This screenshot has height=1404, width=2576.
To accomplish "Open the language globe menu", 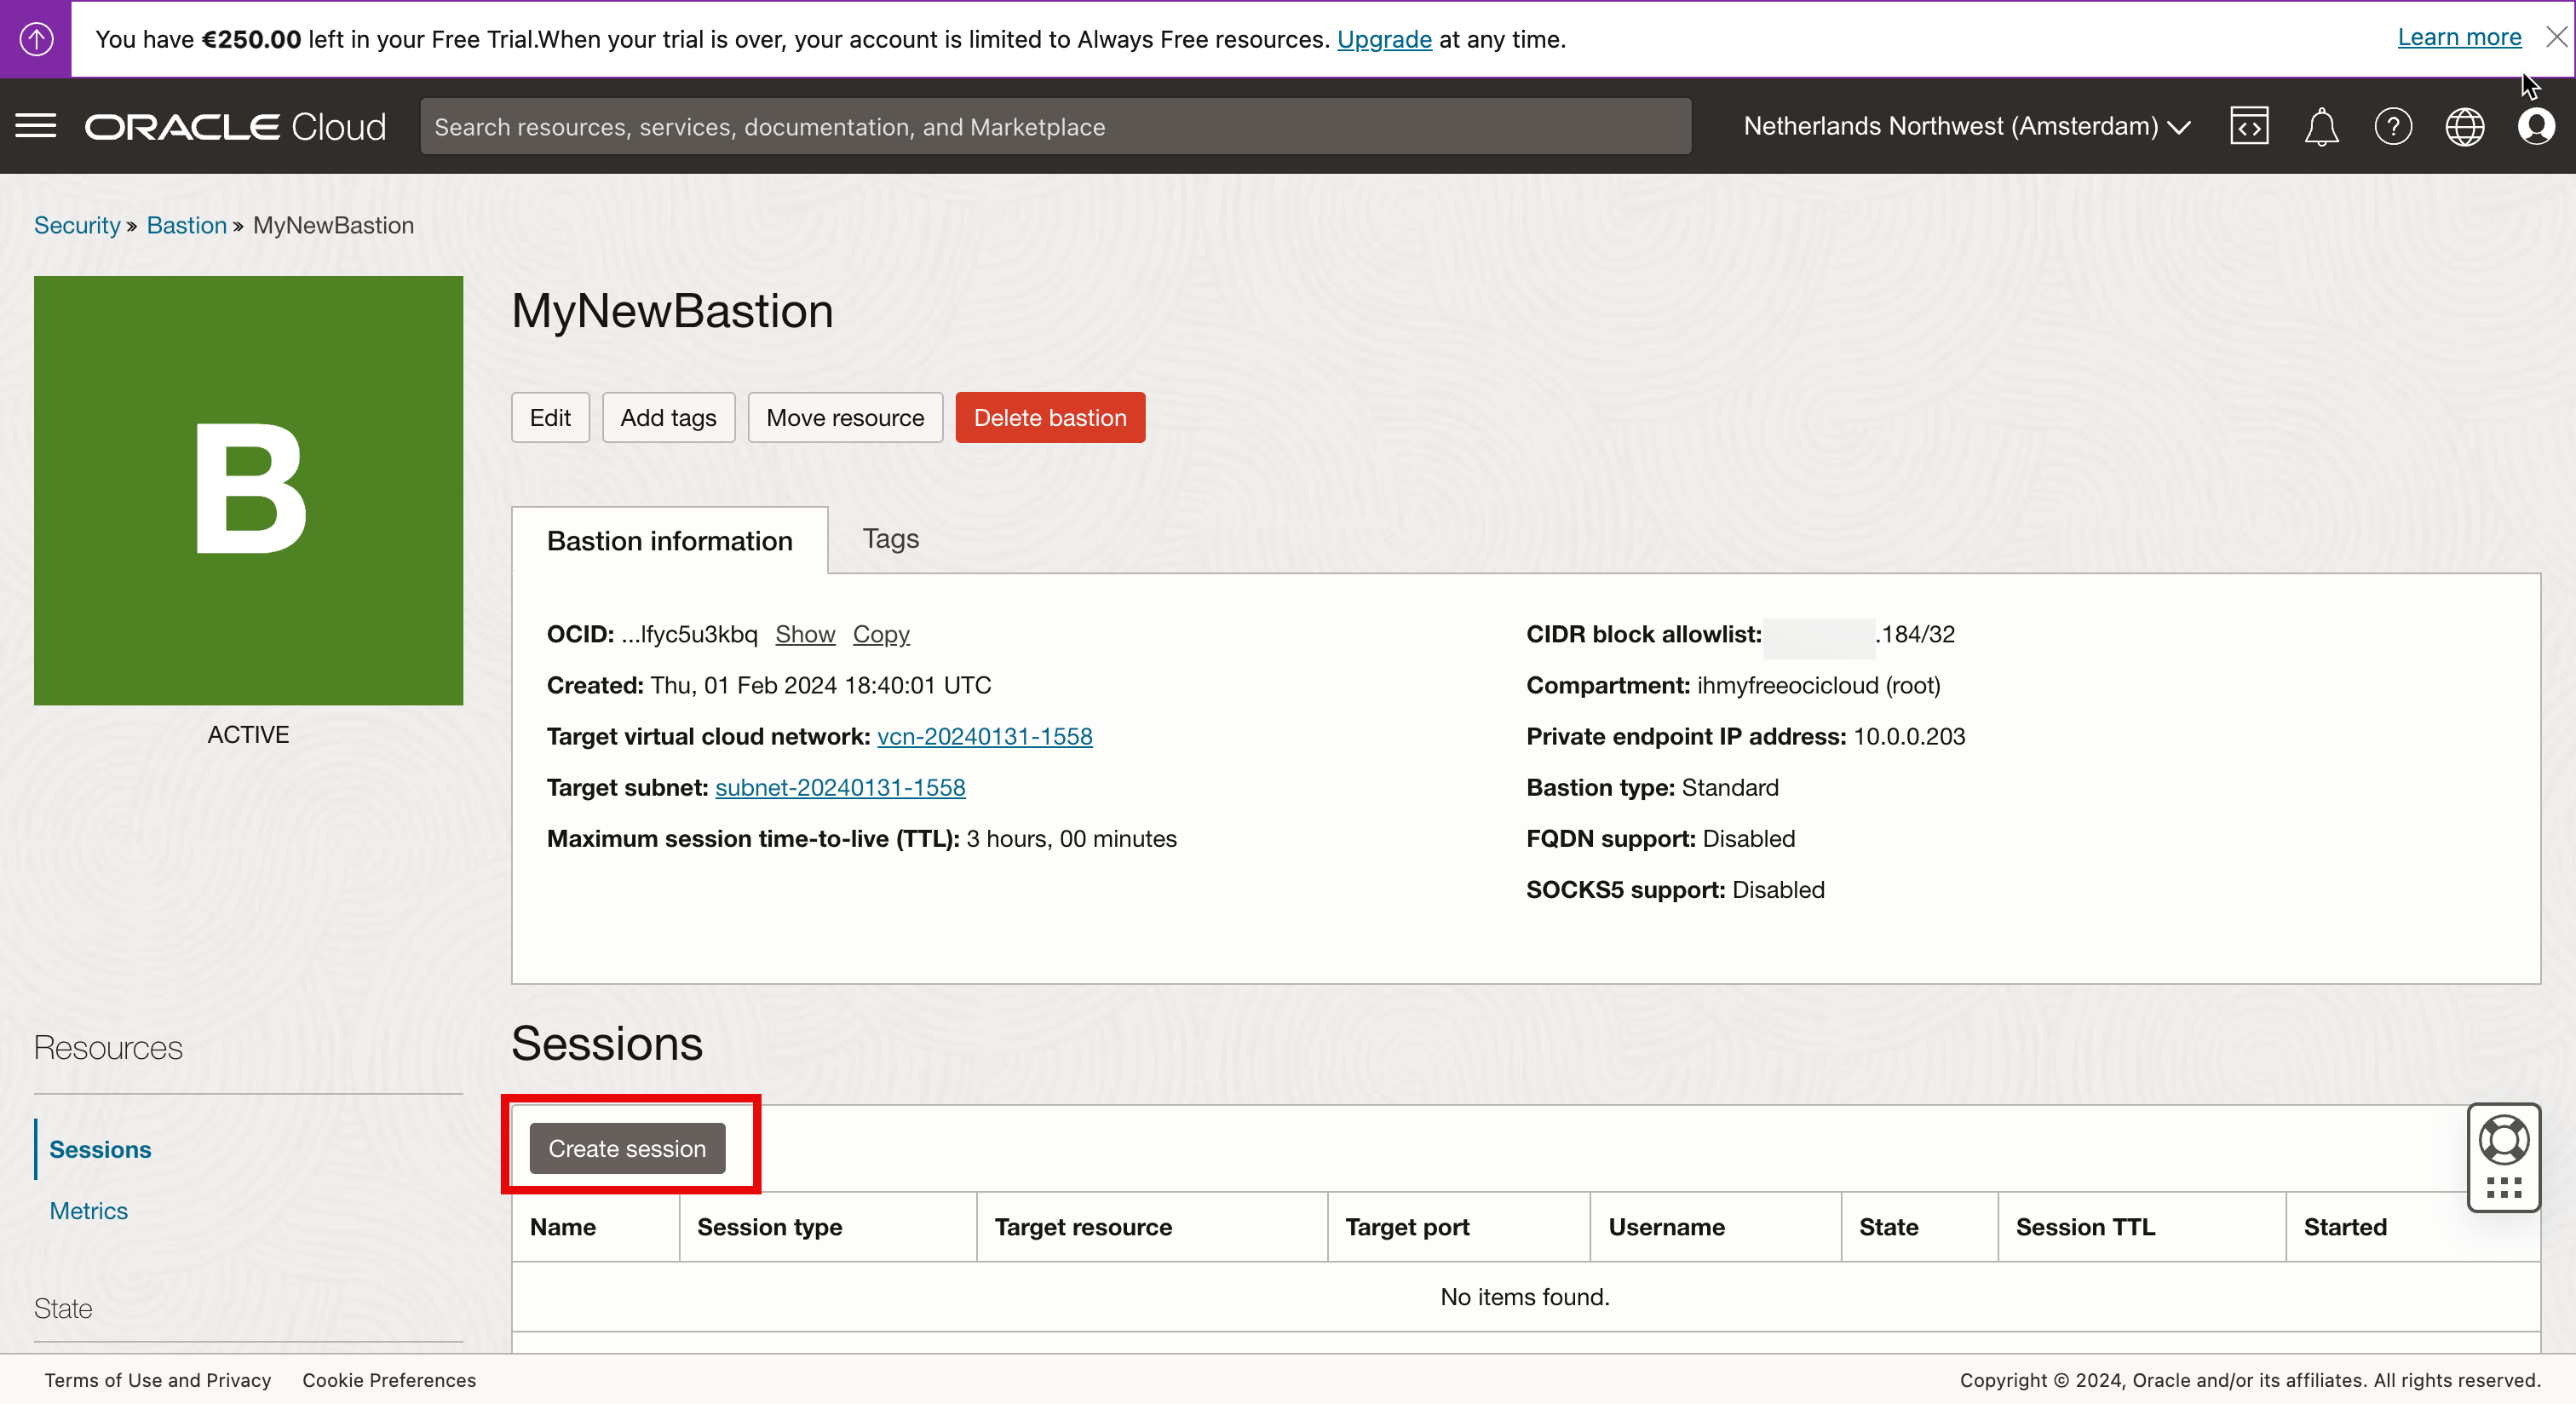I will (x=2464, y=127).
